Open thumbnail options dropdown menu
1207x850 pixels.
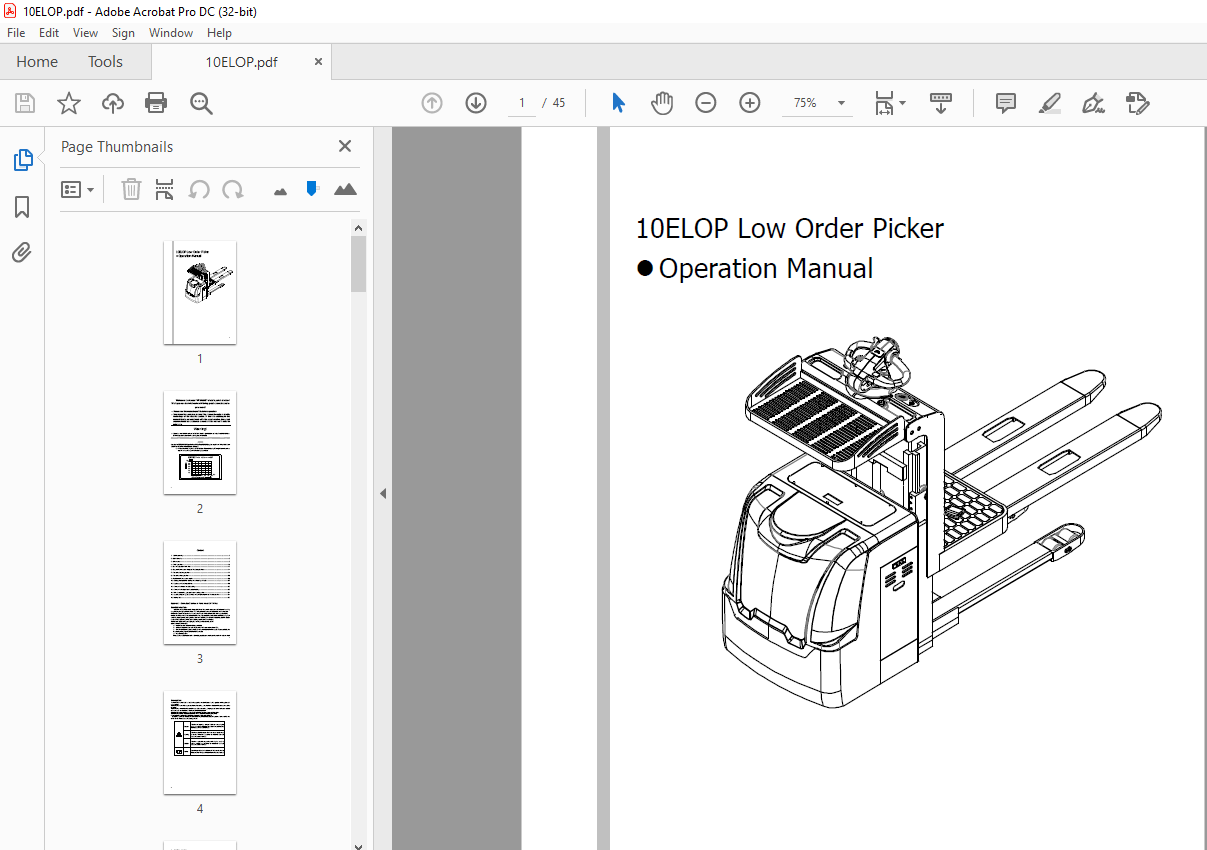tap(77, 189)
